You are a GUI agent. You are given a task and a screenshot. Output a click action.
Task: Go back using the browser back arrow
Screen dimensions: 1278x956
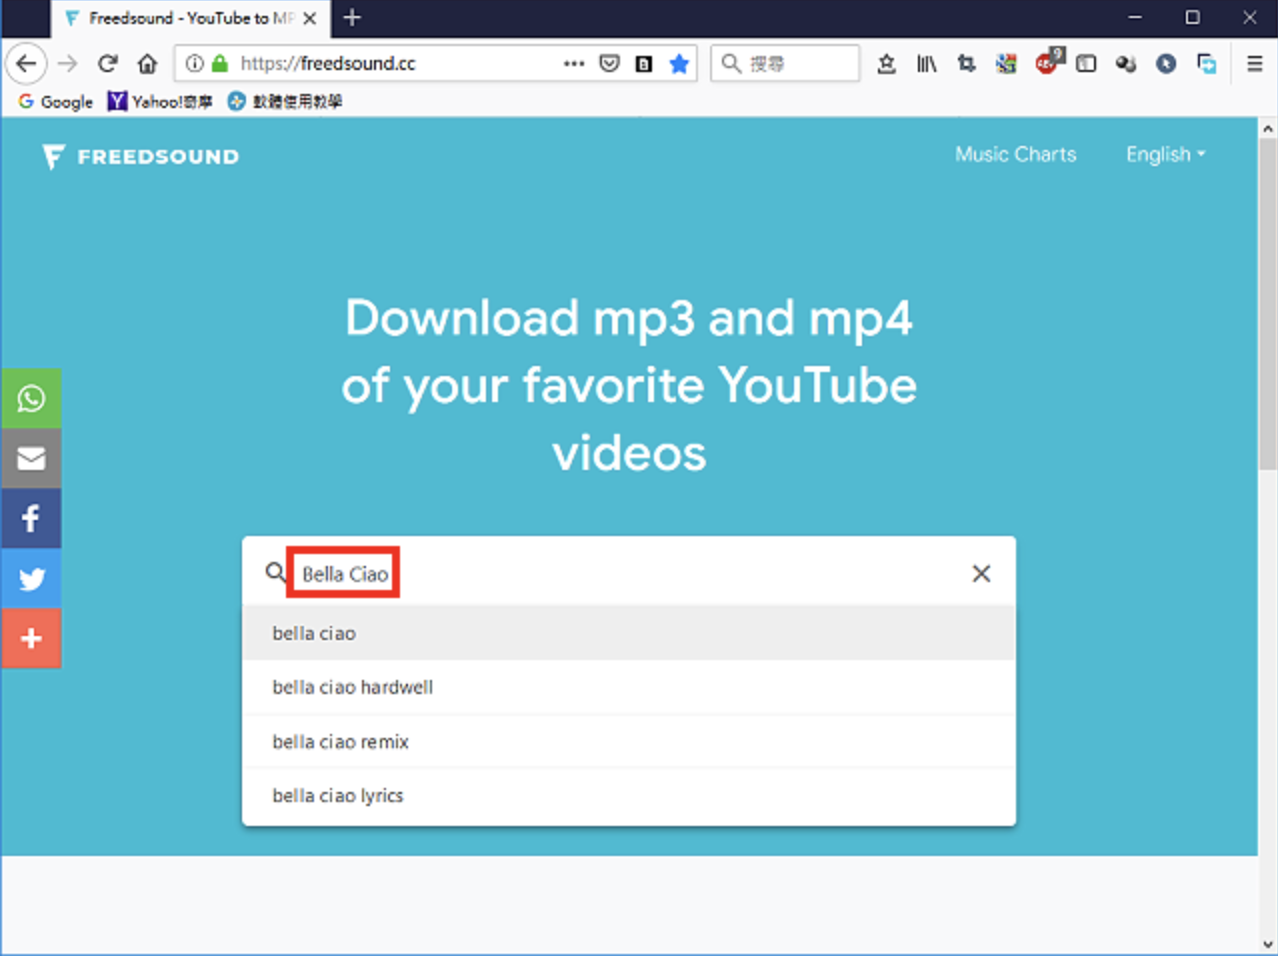click(26, 64)
